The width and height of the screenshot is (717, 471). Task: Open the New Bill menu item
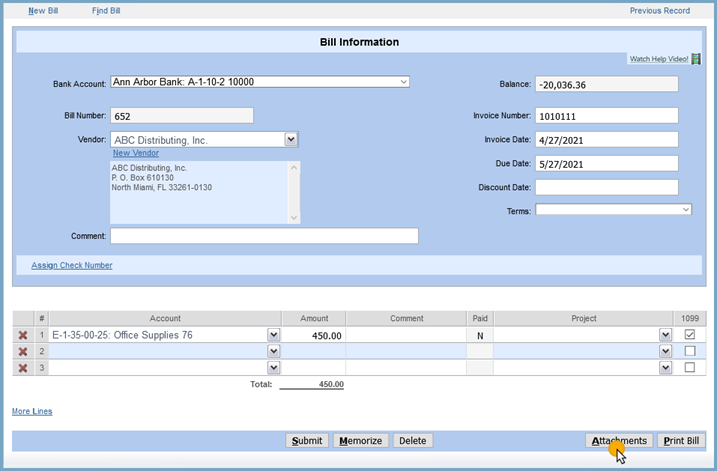pyautogui.click(x=43, y=11)
